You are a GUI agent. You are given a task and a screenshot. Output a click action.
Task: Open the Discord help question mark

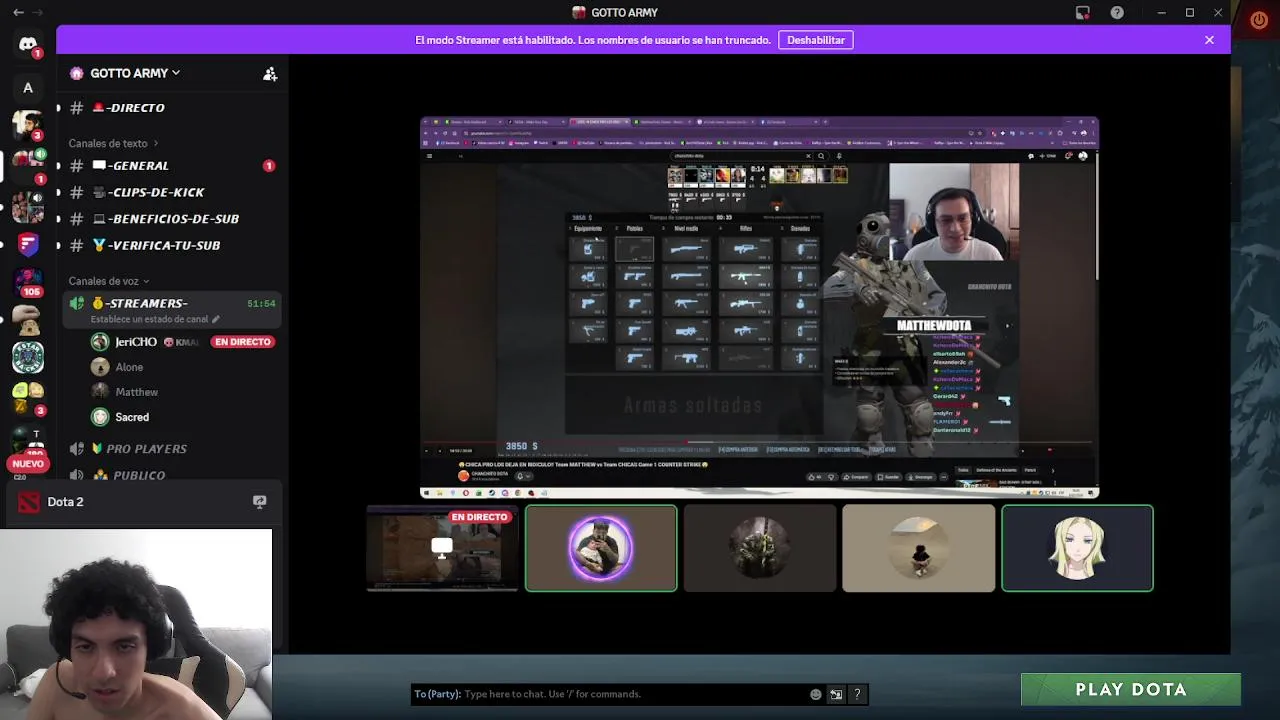(1117, 13)
